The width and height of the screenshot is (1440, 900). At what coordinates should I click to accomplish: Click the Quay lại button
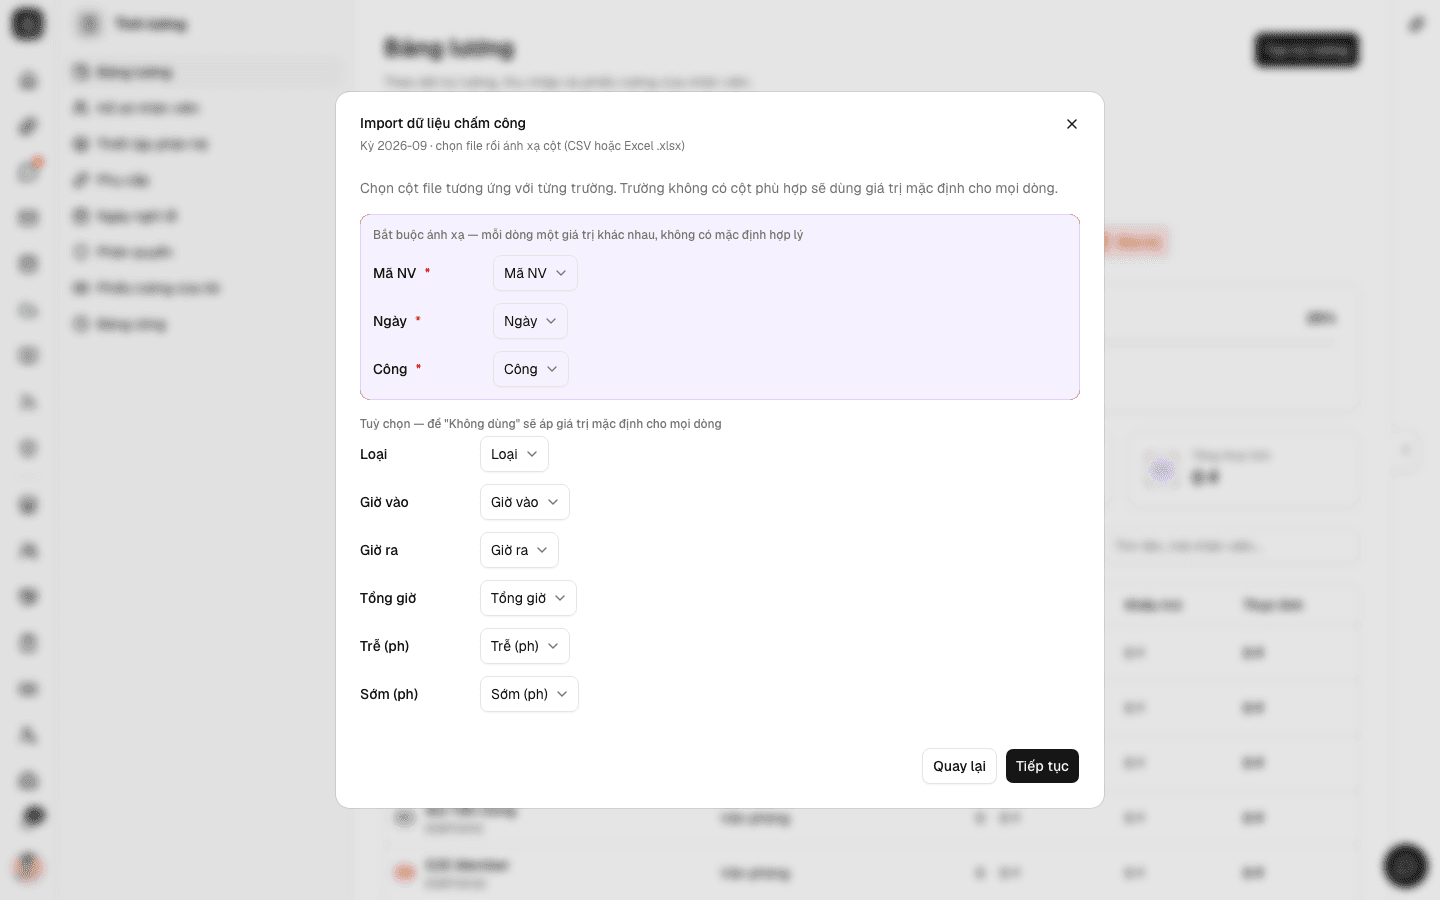[x=959, y=766]
